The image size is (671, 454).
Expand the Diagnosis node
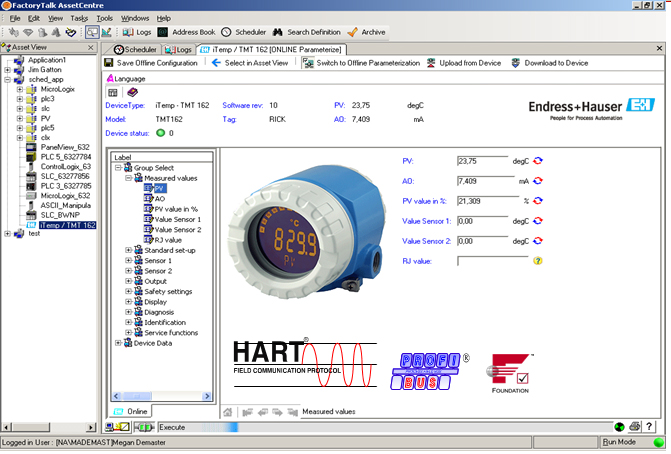click(128, 312)
